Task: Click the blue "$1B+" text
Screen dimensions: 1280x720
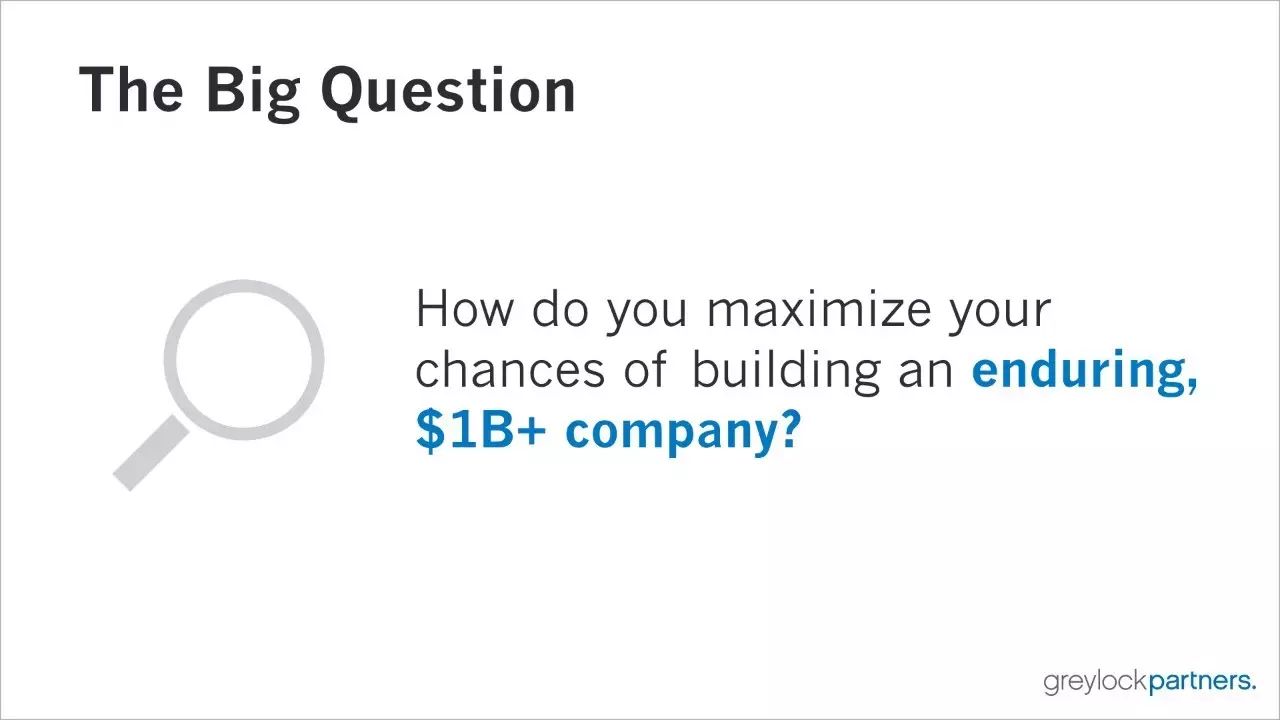Action: (480, 430)
